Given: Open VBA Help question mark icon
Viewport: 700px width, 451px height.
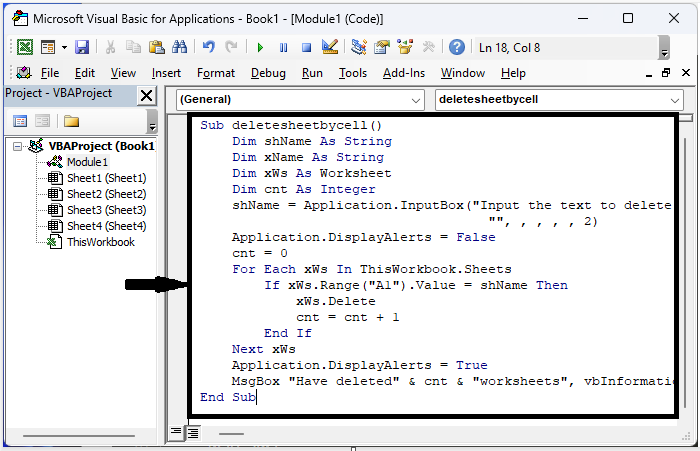Looking at the screenshot, I should pos(457,47).
